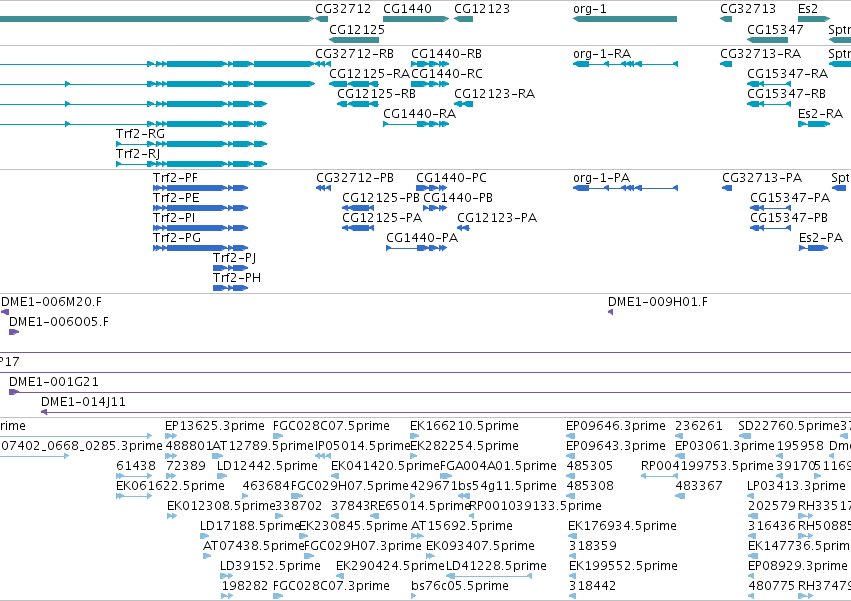Screen dimensions: 851x601
Task: Click the CG32713-PA protein label
Action: click(x=762, y=178)
